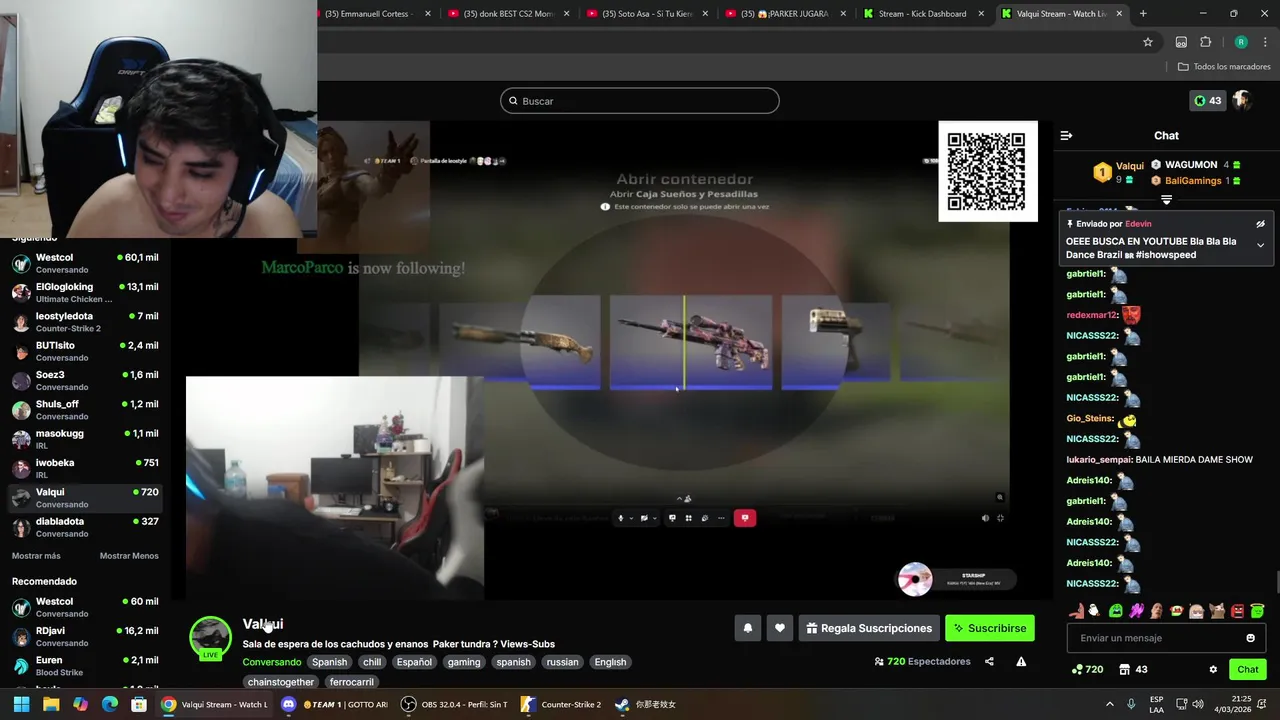Share the stream via share icon
Viewport: 1280px width, 720px height.
click(989, 661)
